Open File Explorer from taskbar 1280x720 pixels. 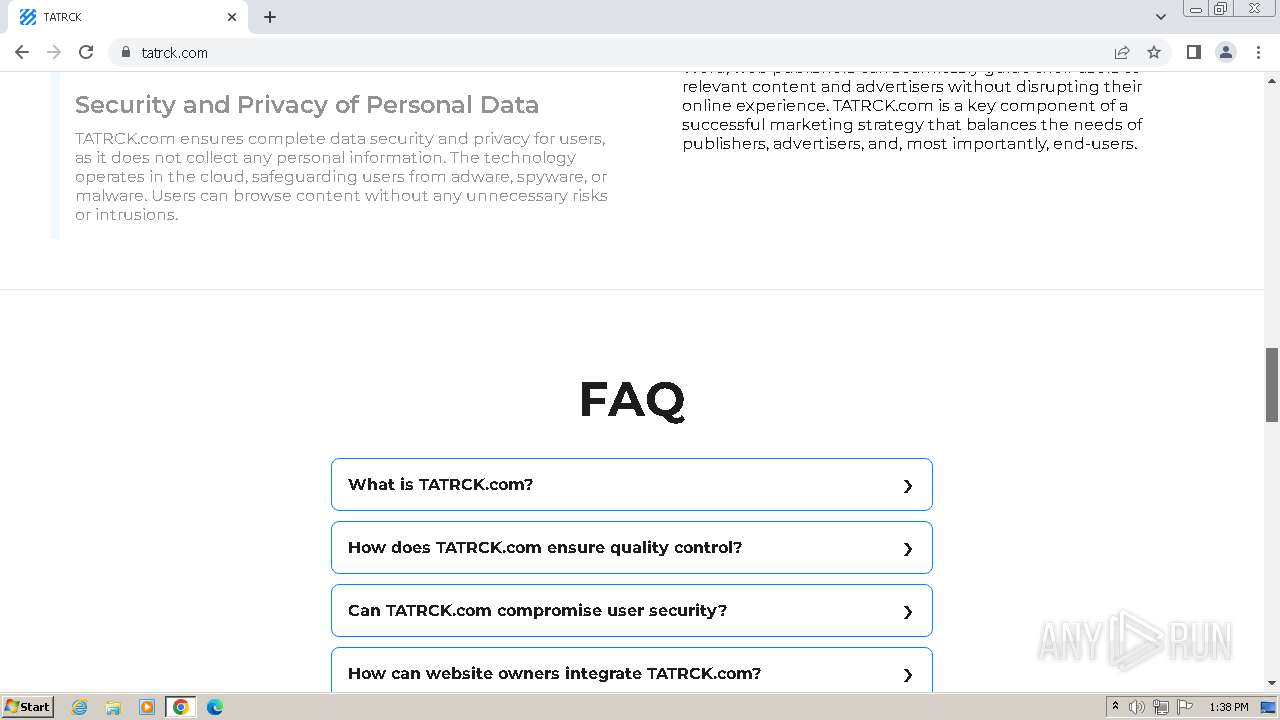(113, 707)
